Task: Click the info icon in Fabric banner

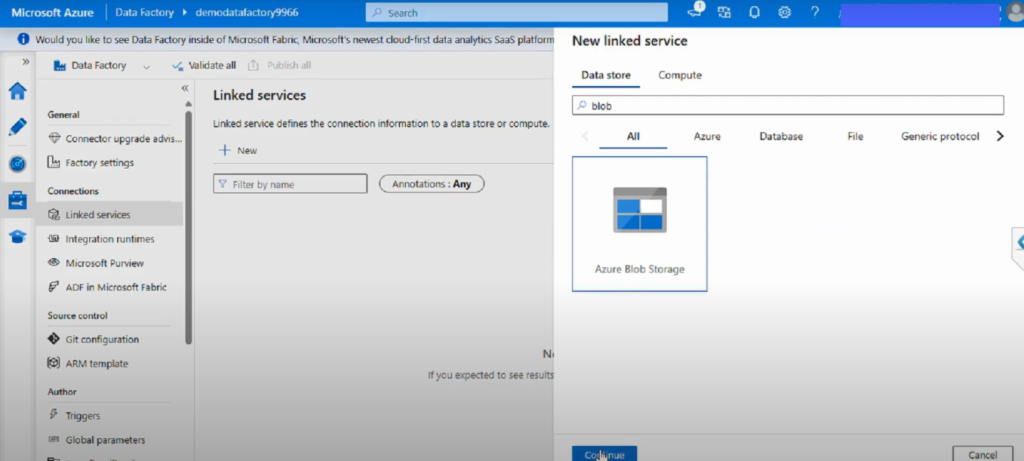Action: (x=24, y=39)
